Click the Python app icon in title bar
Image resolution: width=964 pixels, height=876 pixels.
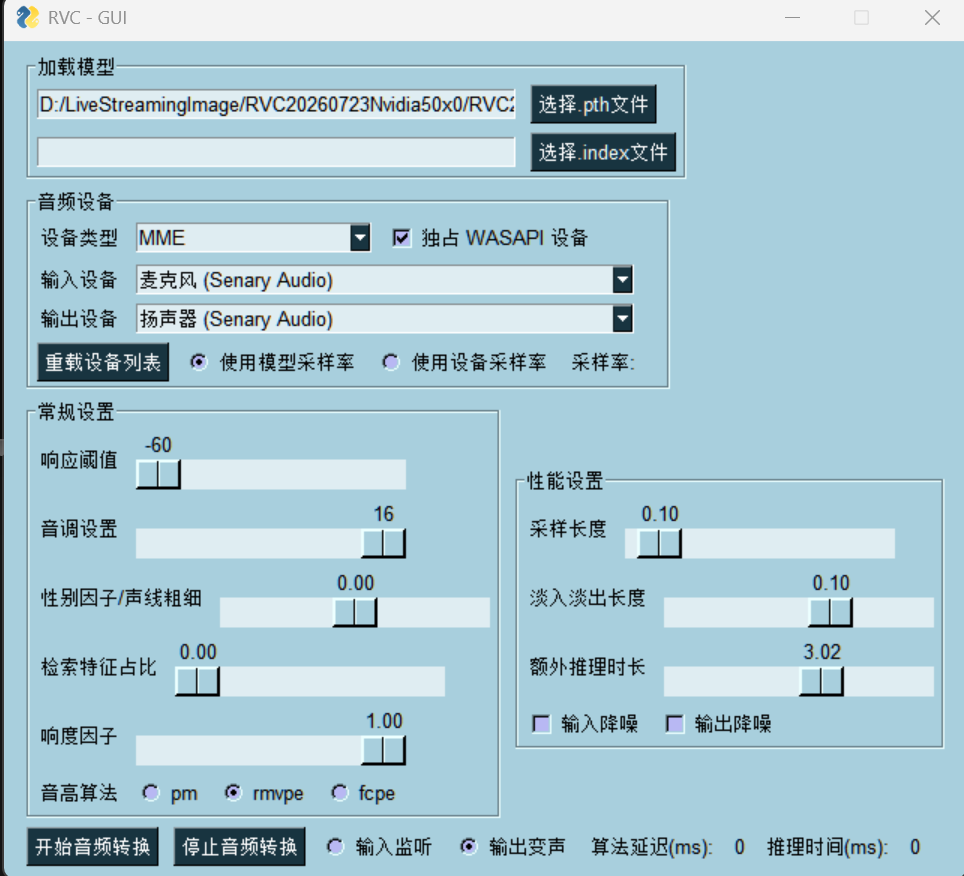click(x=27, y=17)
